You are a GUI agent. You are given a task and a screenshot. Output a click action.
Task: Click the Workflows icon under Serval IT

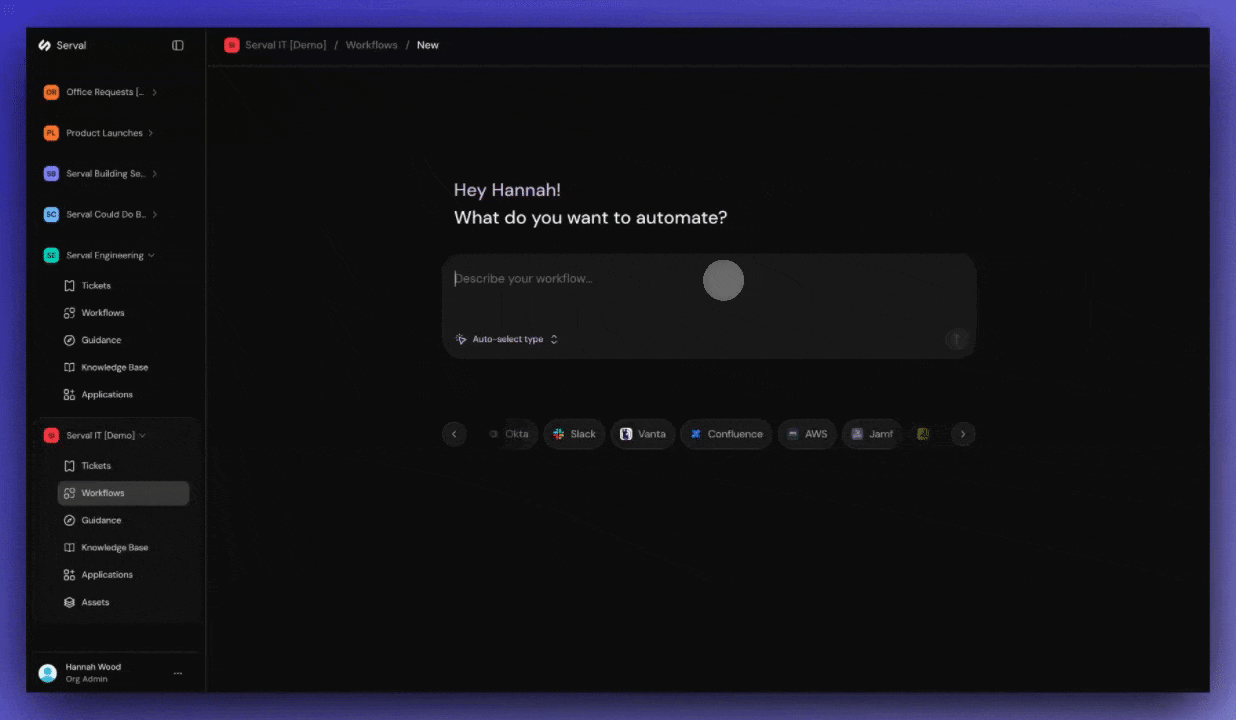coord(69,493)
